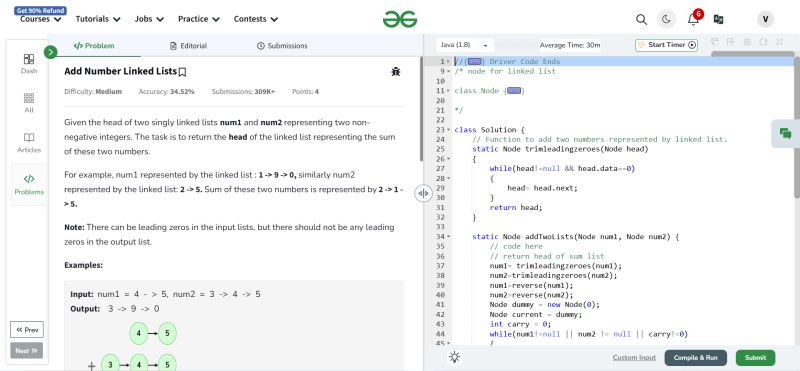Click the GeeksforGeeks logo
800x371 pixels.
[400, 19]
